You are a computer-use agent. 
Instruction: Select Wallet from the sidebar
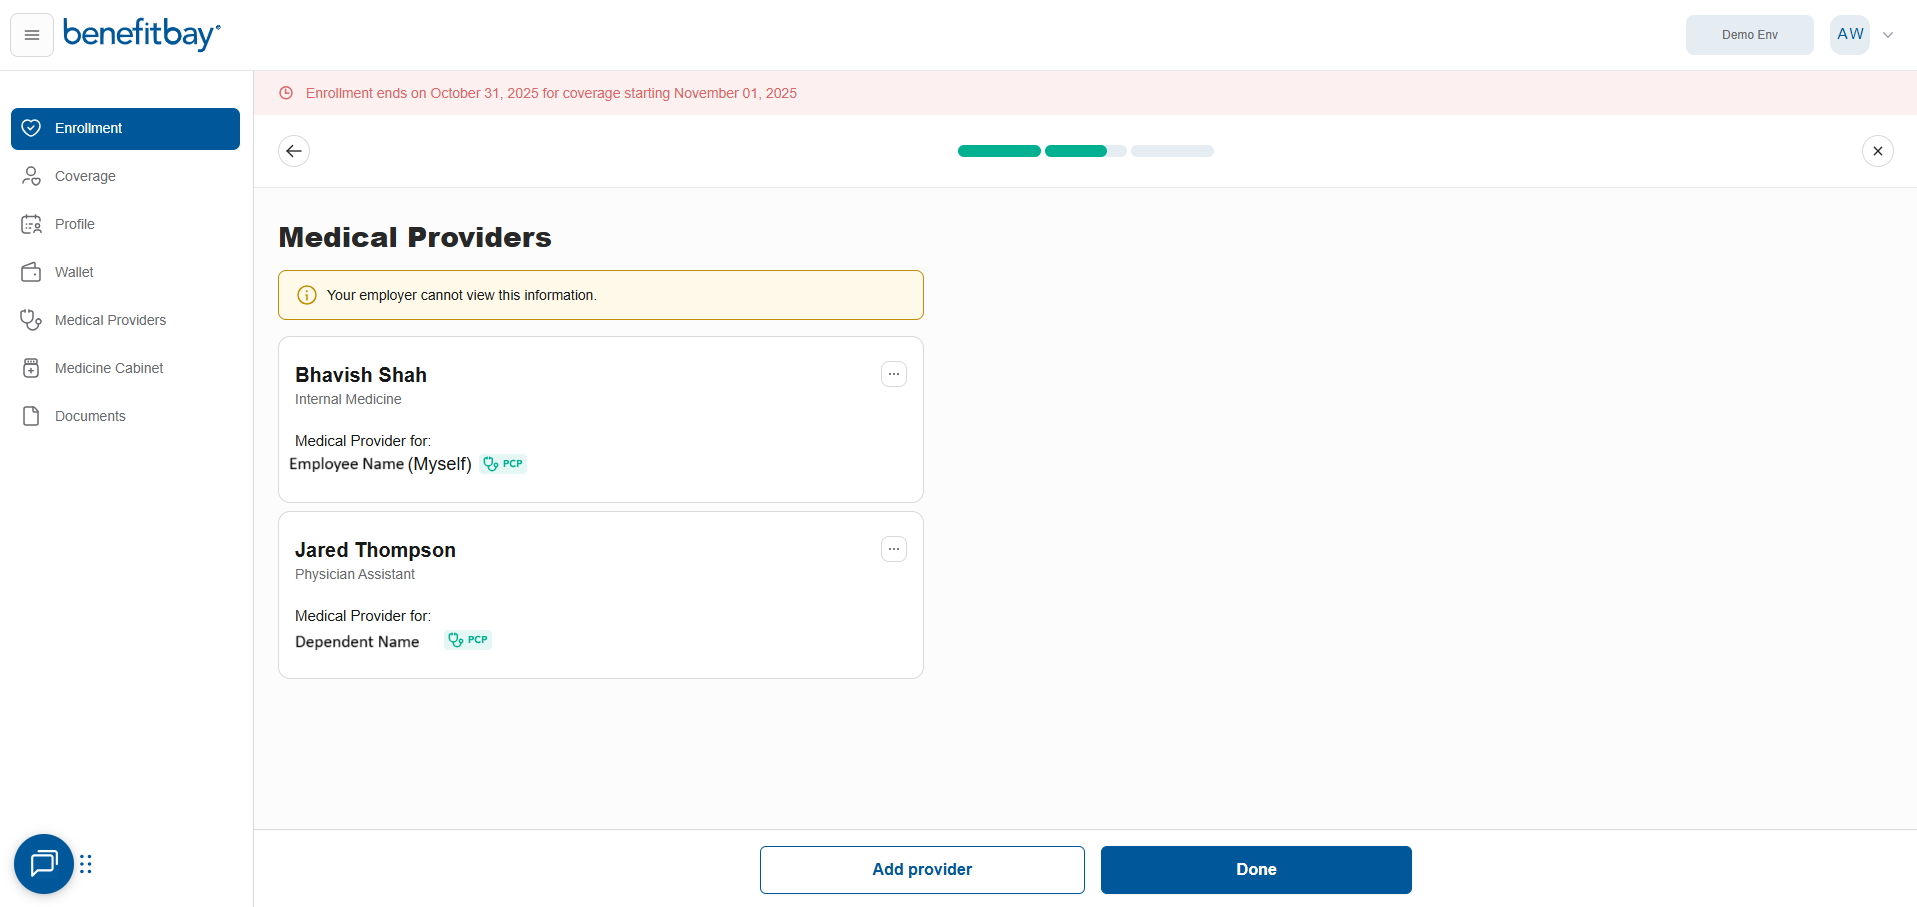(74, 272)
